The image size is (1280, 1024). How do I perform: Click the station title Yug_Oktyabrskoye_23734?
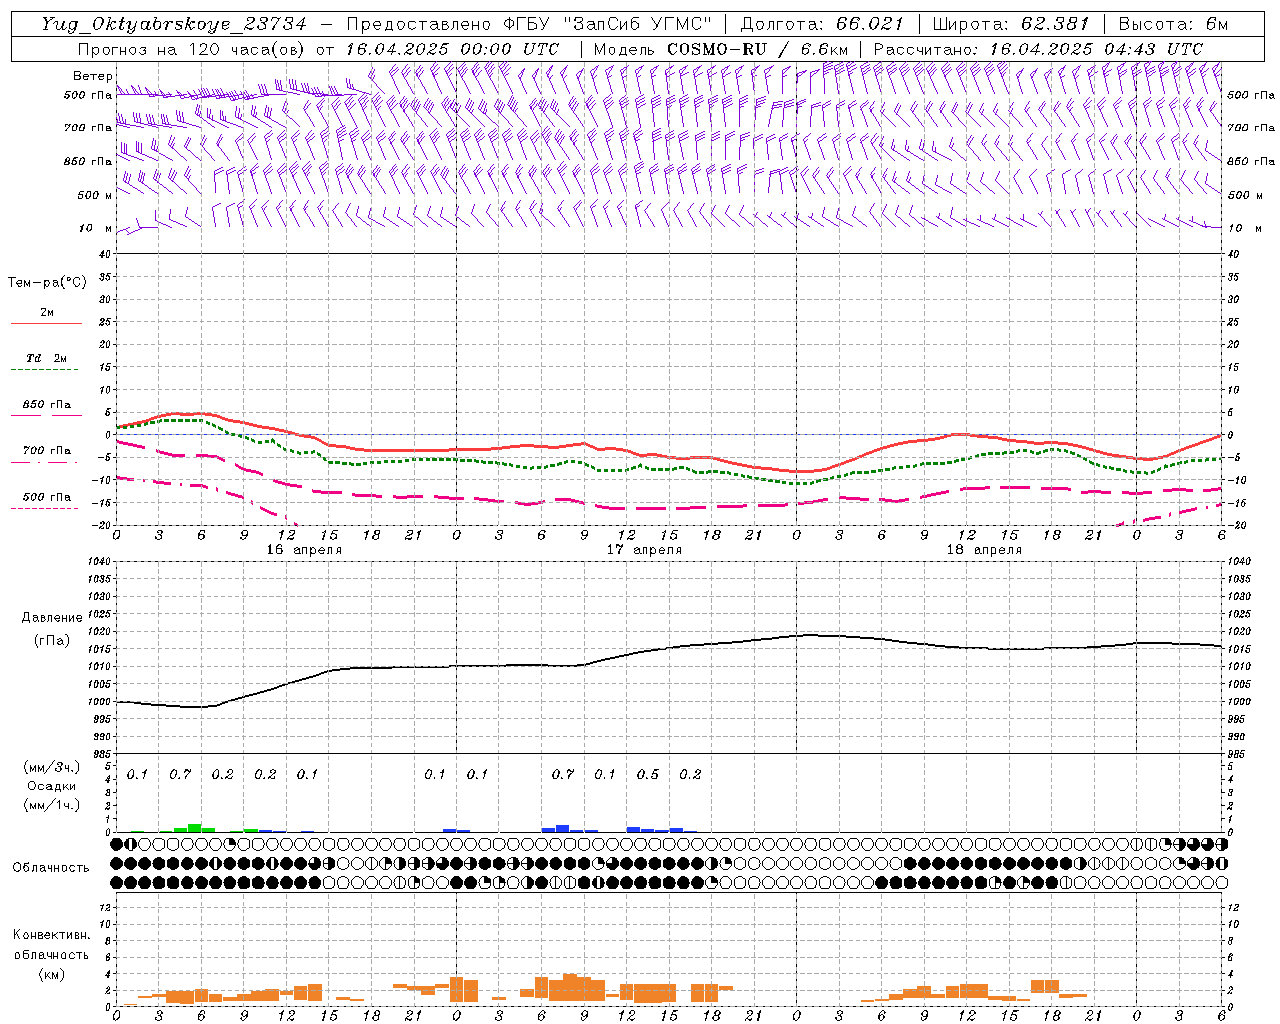(174, 24)
